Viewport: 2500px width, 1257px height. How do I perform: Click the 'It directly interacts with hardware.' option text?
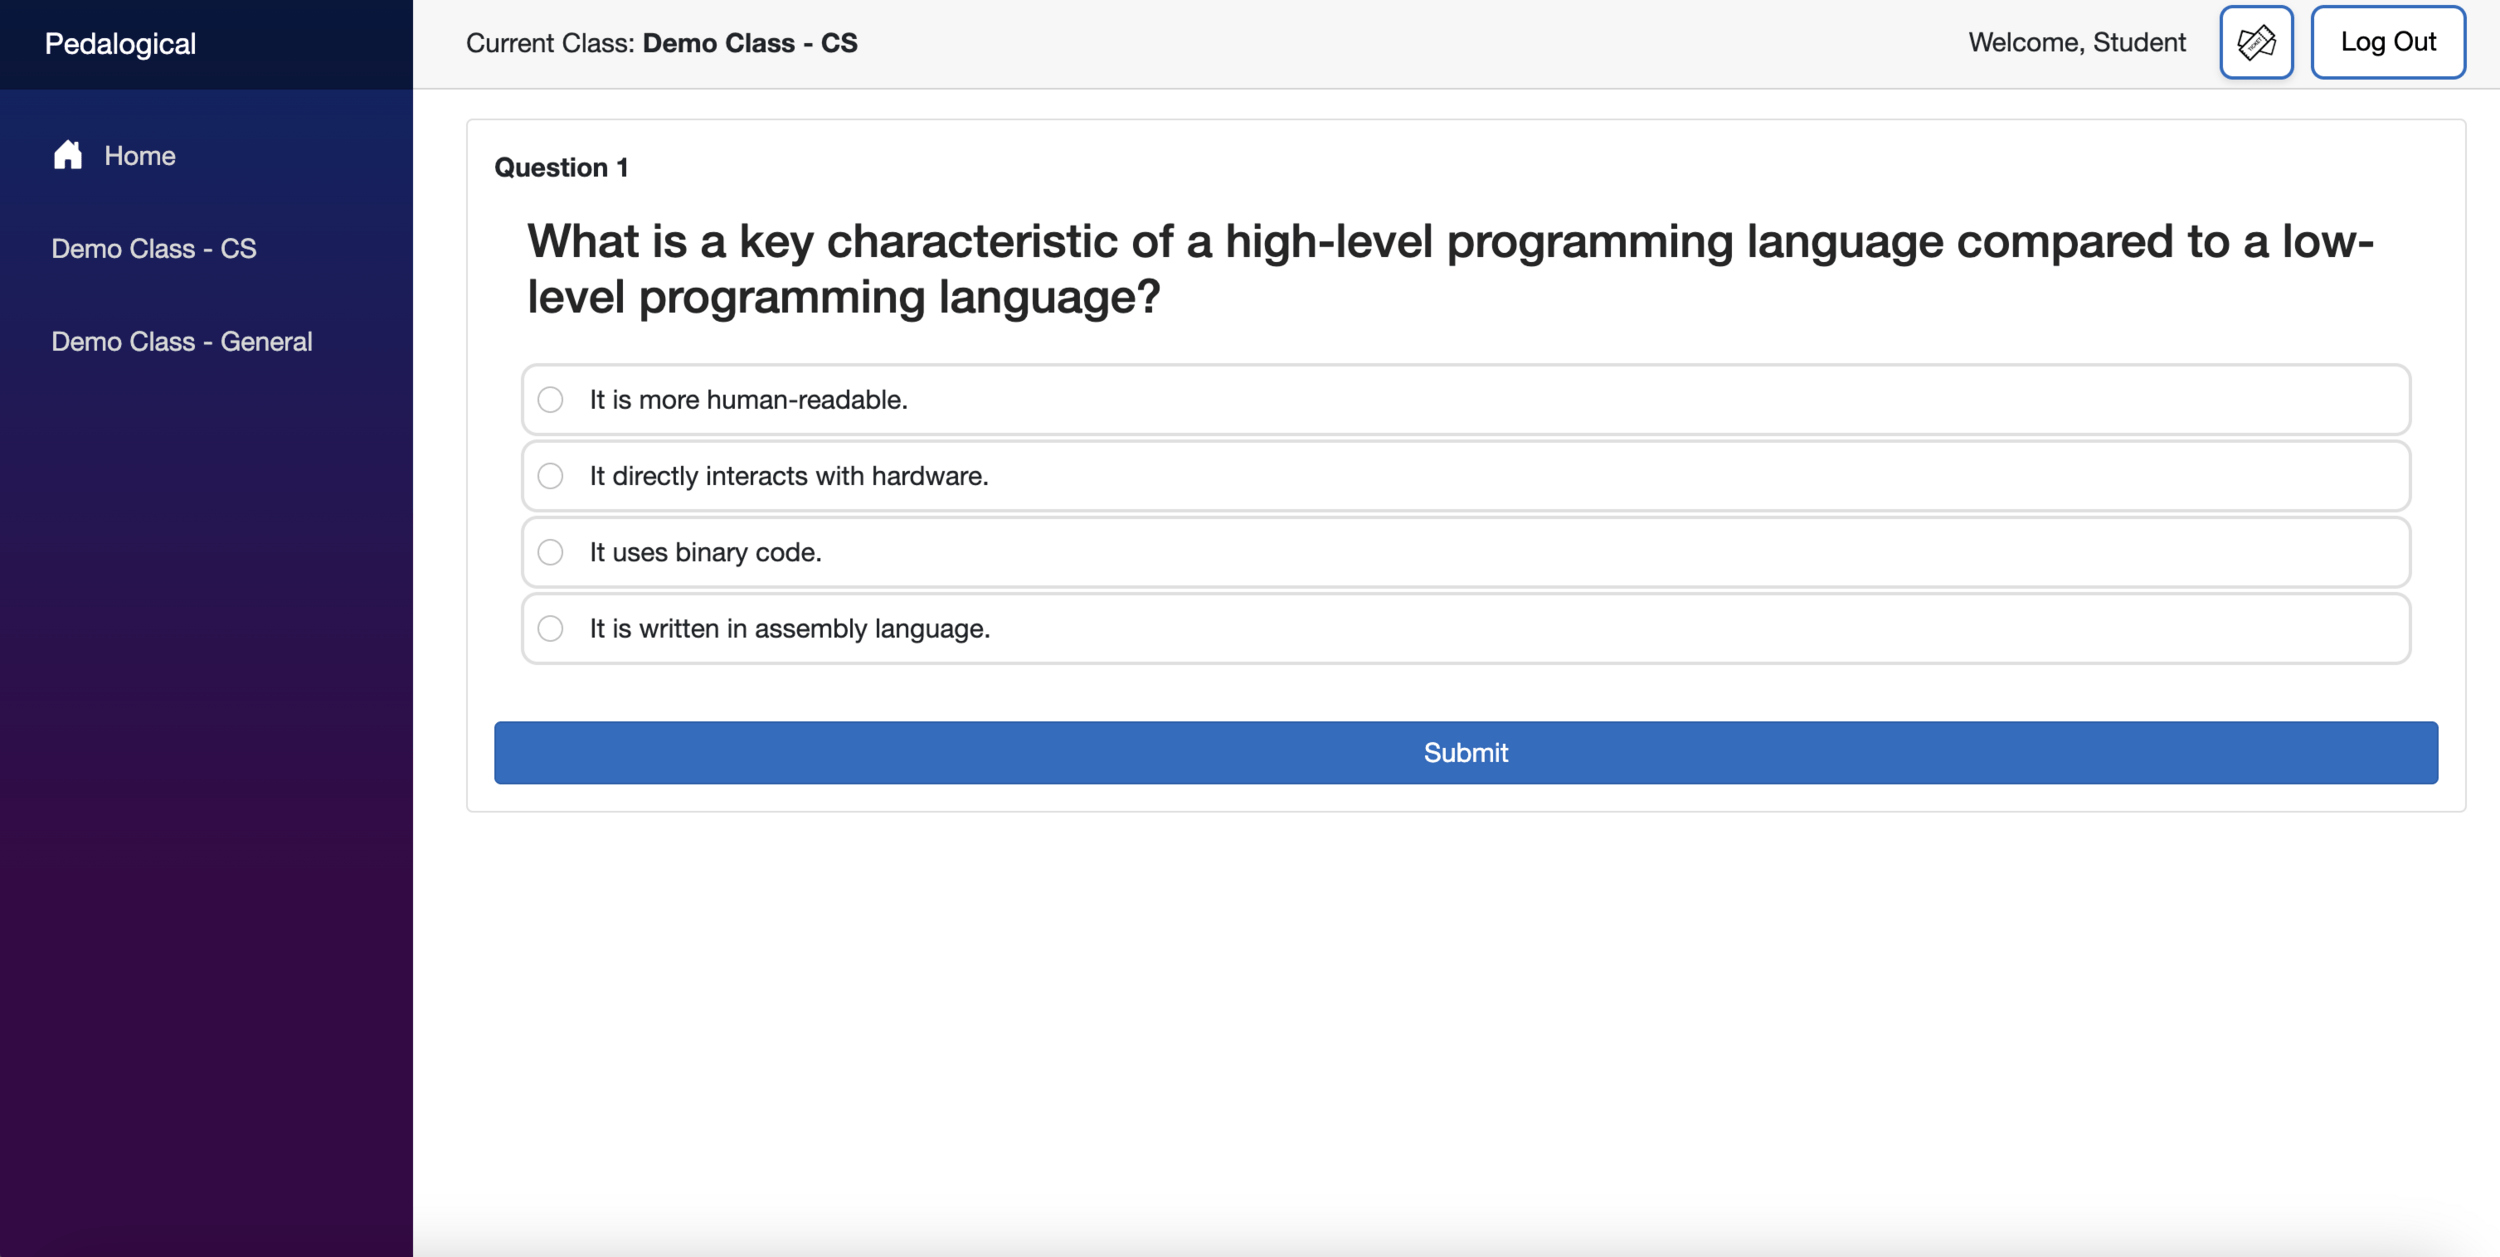click(x=788, y=476)
